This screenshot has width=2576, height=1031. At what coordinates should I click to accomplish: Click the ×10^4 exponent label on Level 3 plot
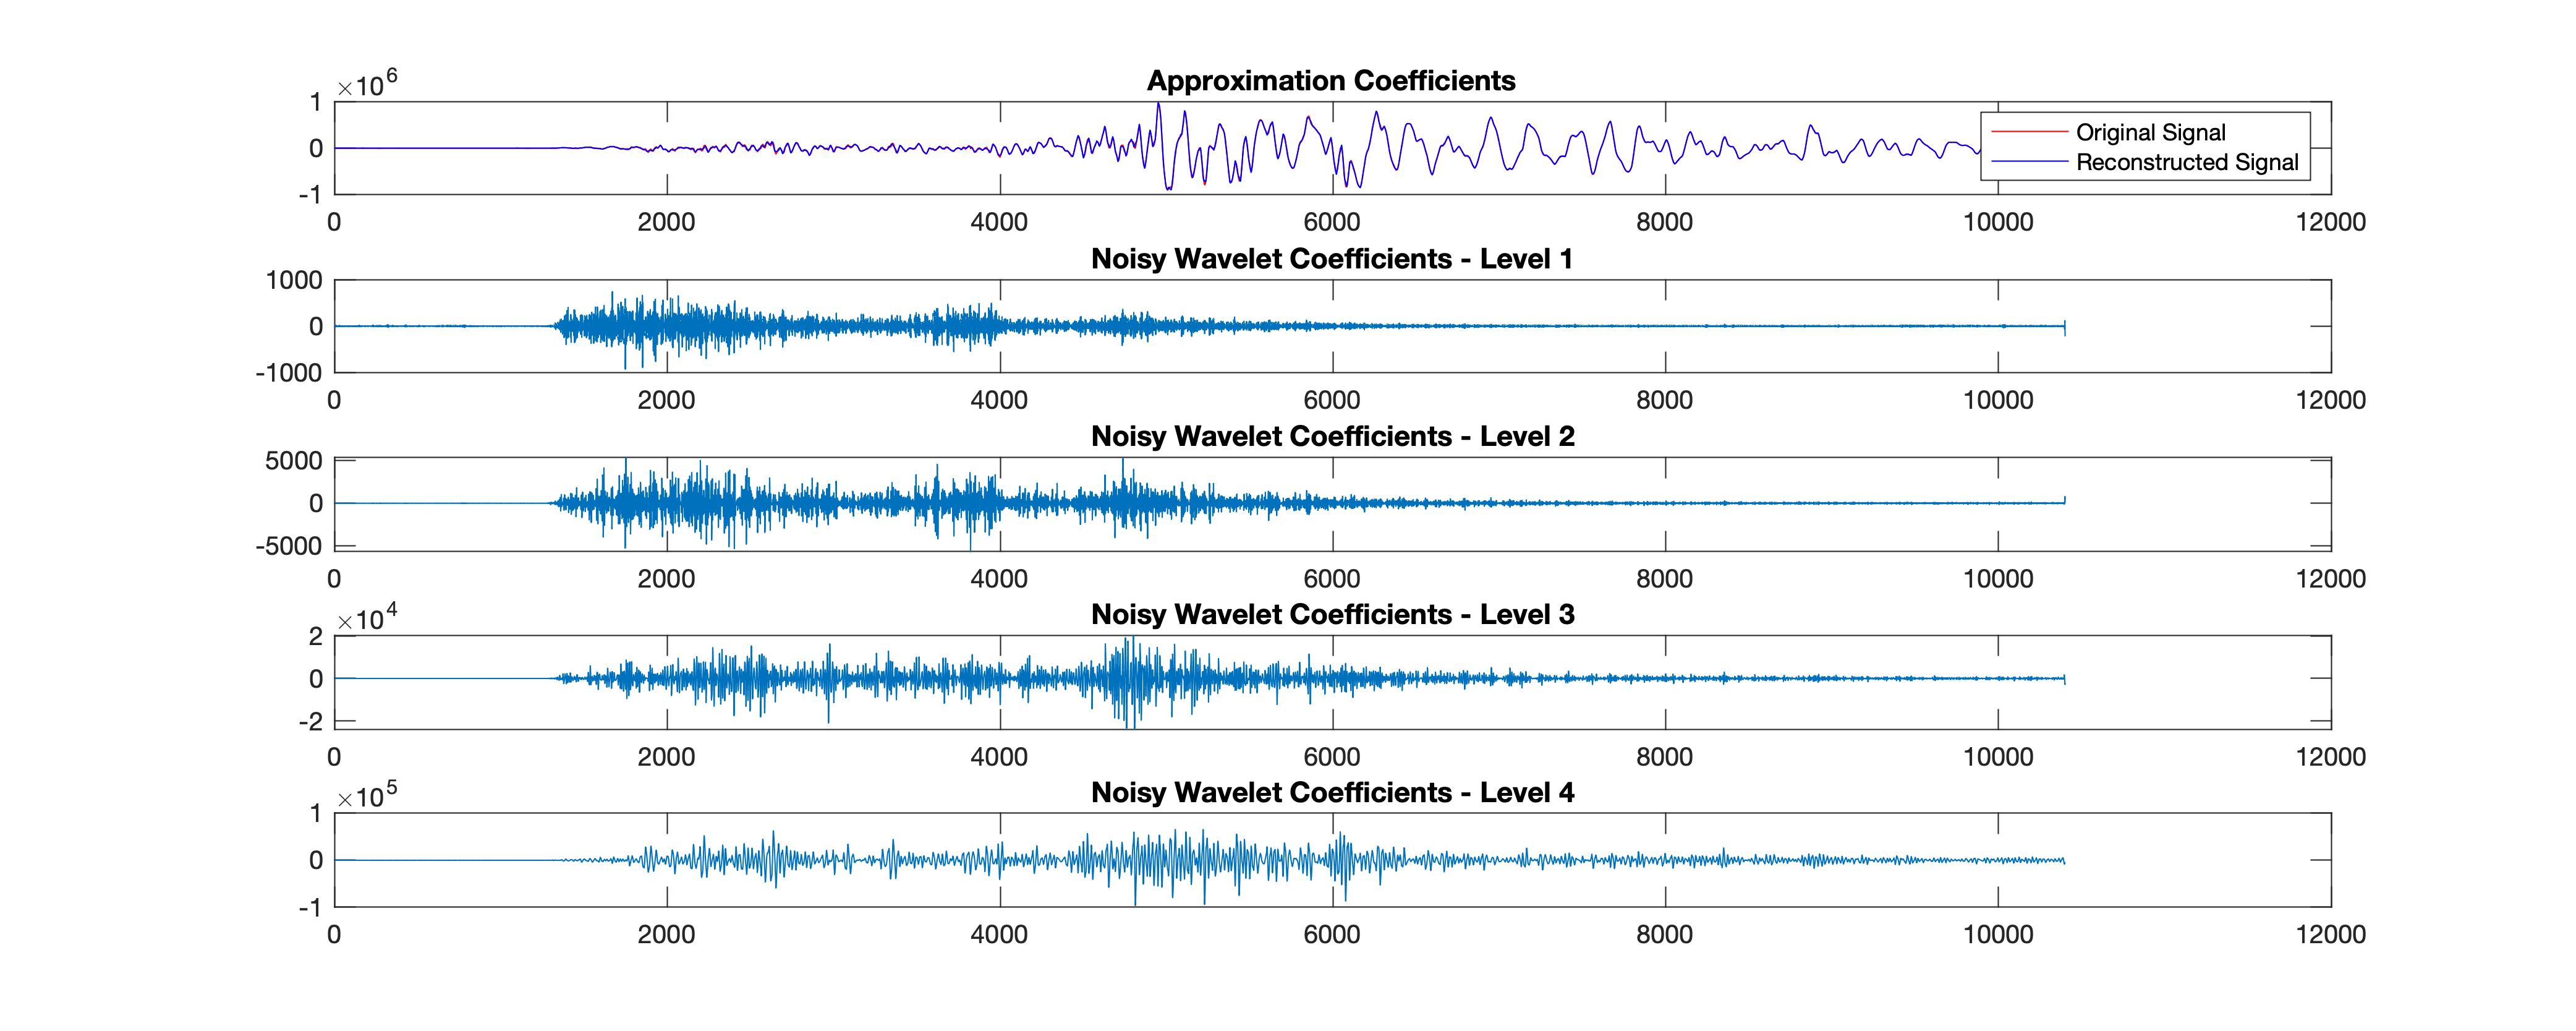(x=366, y=619)
